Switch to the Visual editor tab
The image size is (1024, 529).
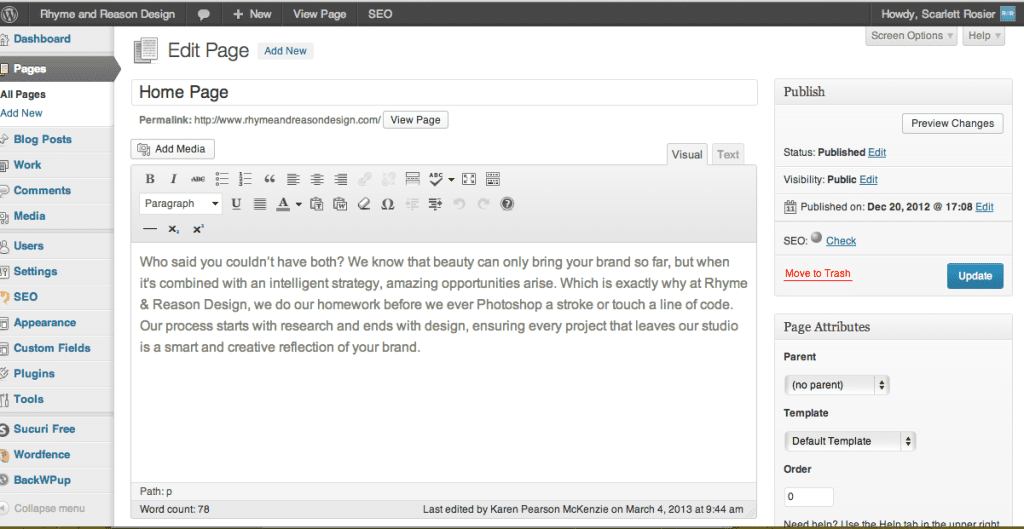click(686, 155)
